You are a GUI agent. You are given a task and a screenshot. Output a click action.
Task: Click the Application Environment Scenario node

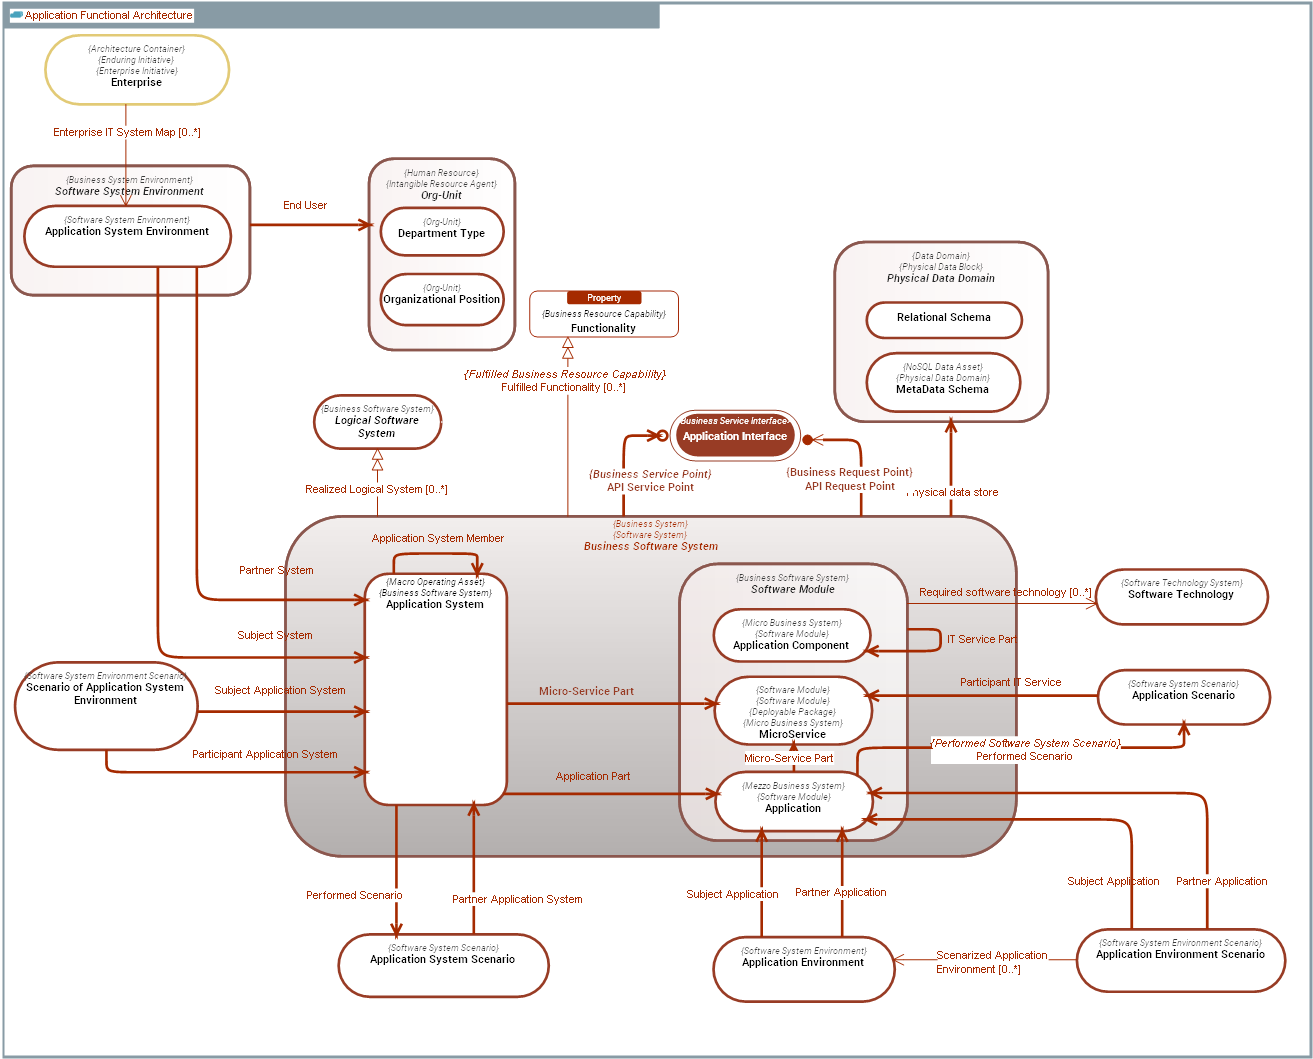coord(1180,960)
